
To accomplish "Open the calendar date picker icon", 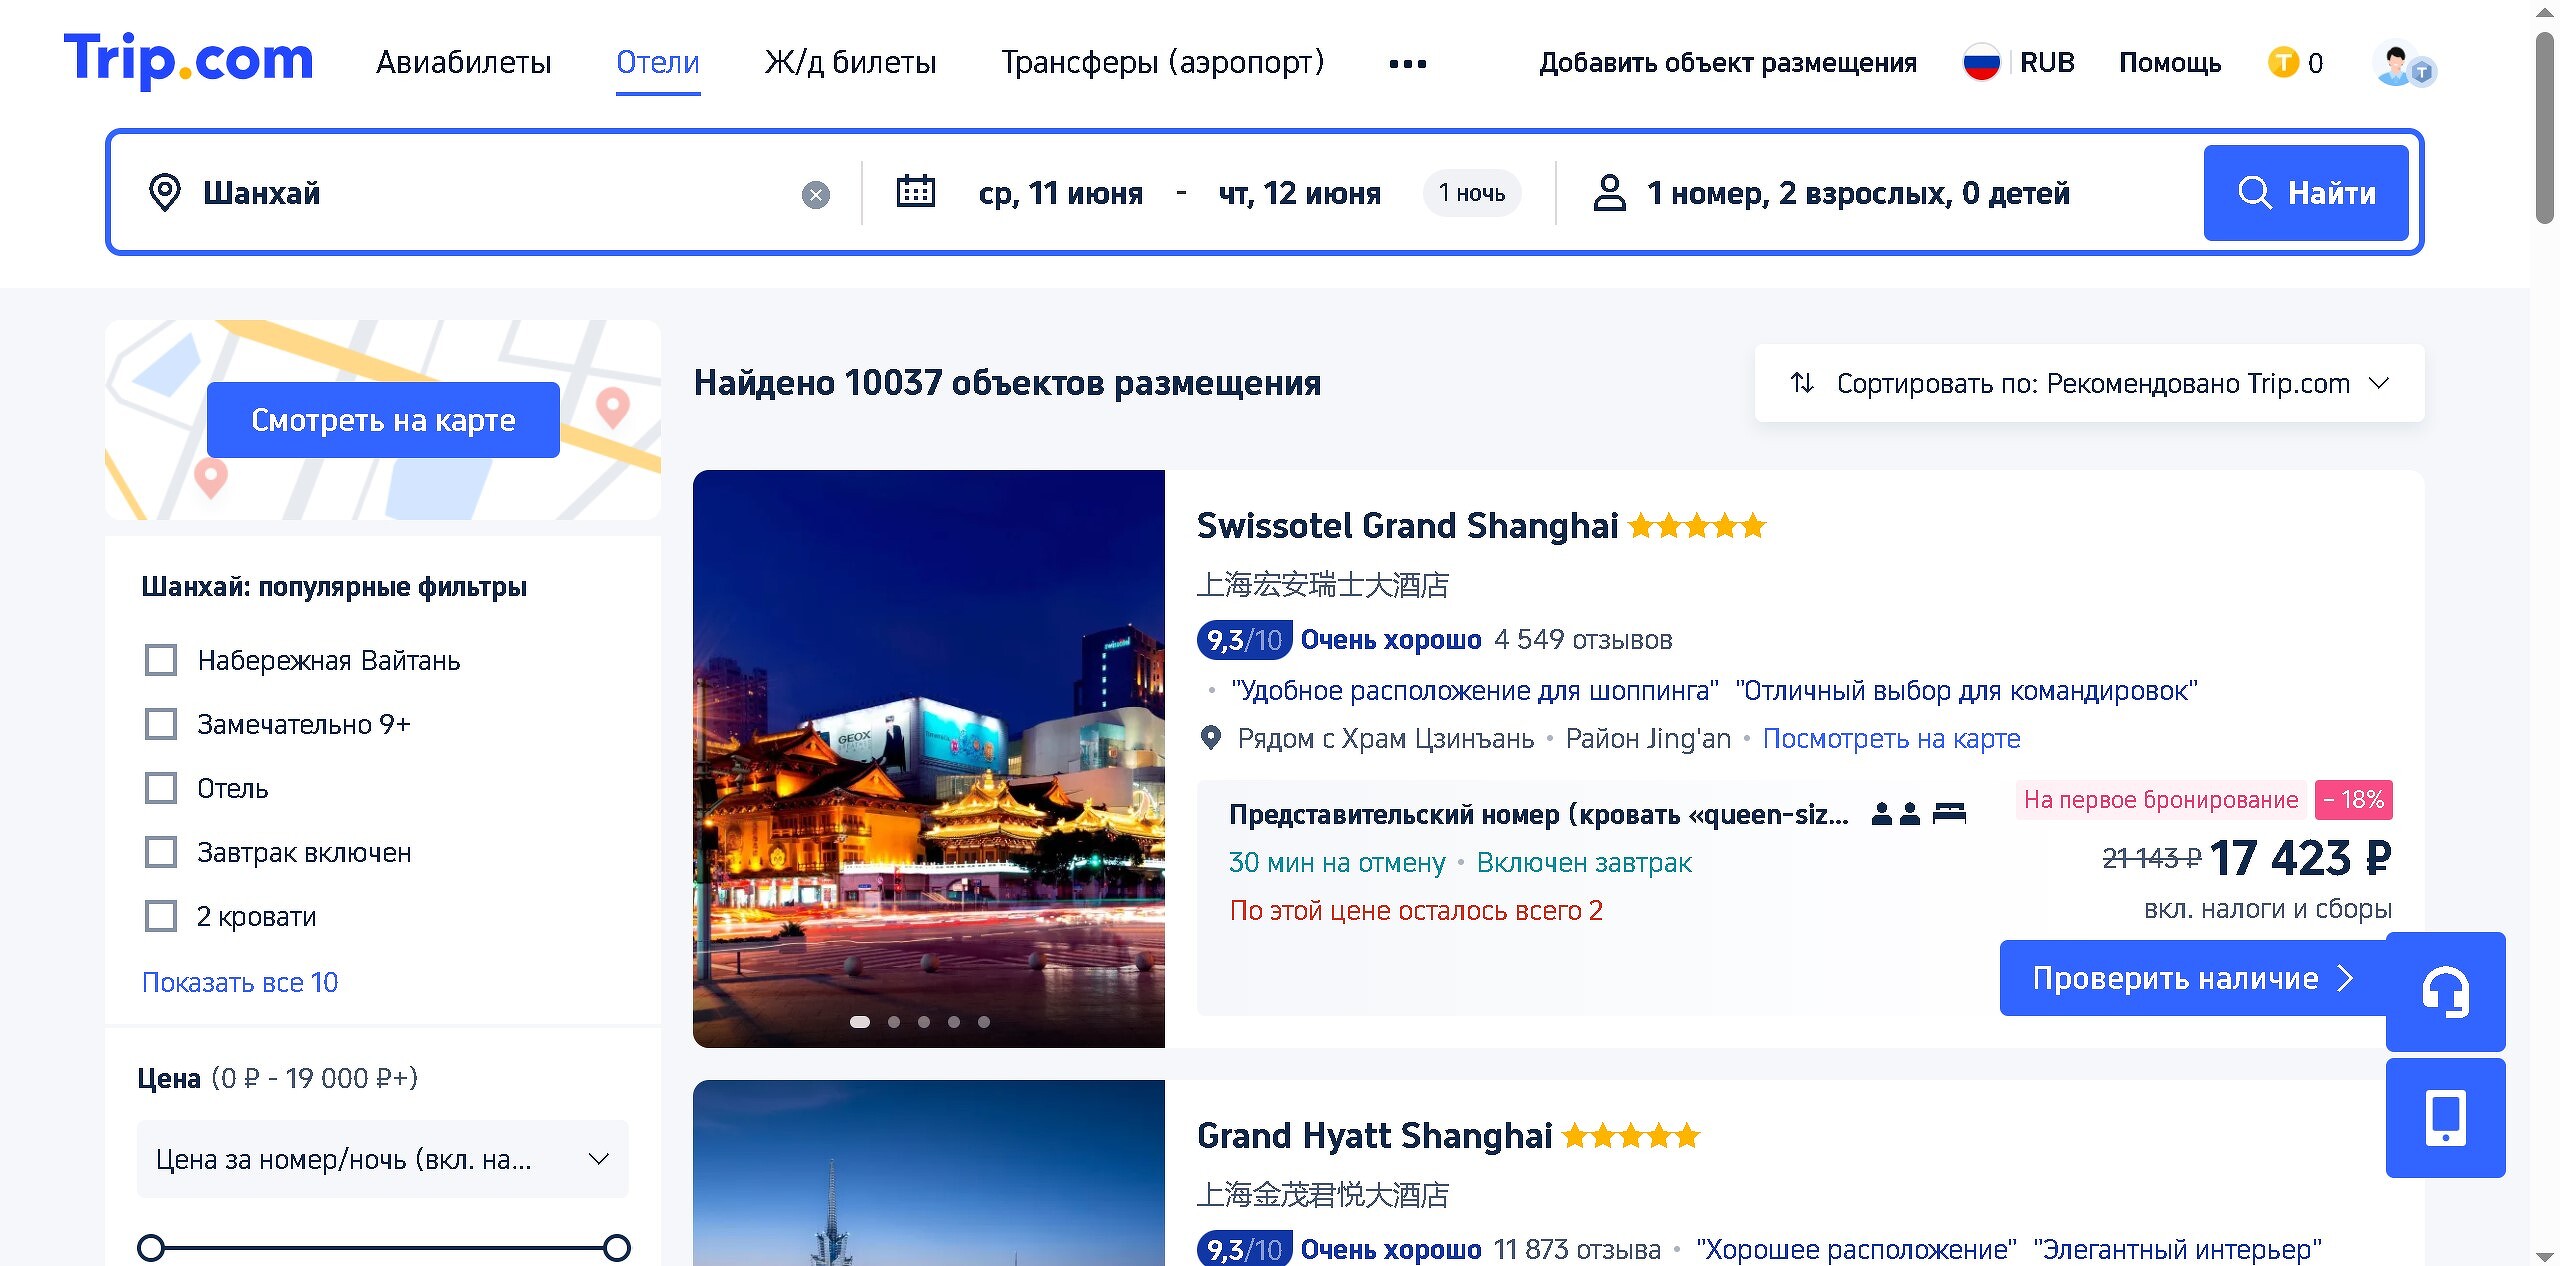I will 915,192.
